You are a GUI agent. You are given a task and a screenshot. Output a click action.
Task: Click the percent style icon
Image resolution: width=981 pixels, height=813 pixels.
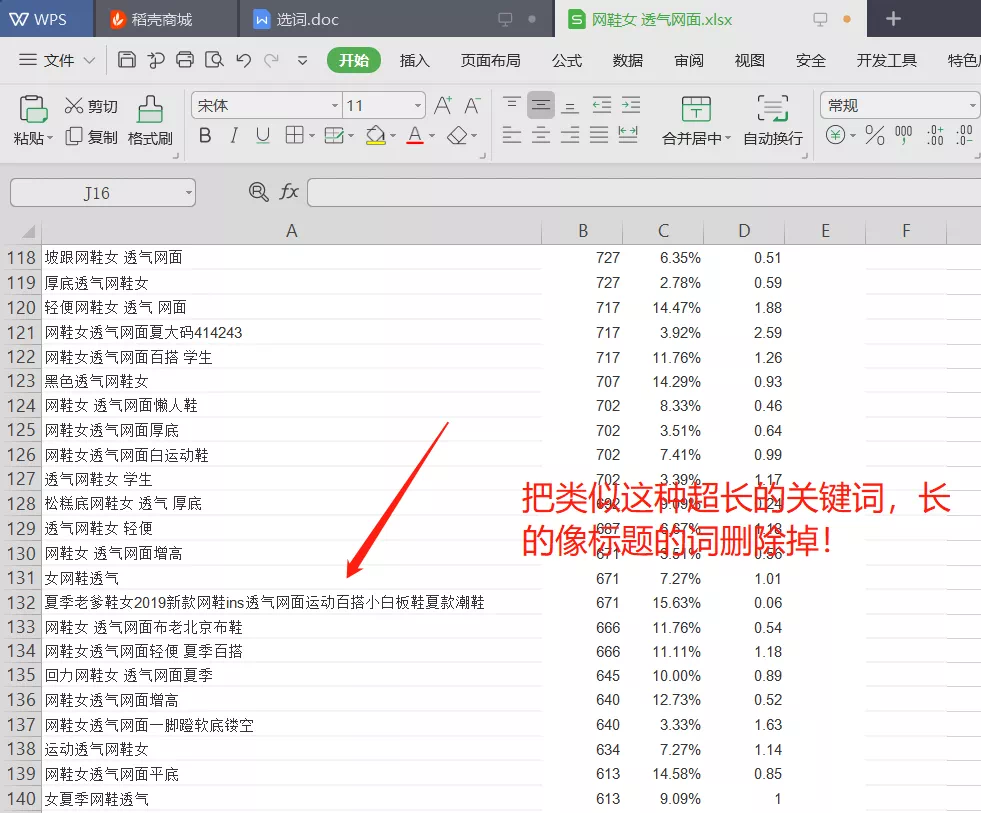[x=874, y=135]
